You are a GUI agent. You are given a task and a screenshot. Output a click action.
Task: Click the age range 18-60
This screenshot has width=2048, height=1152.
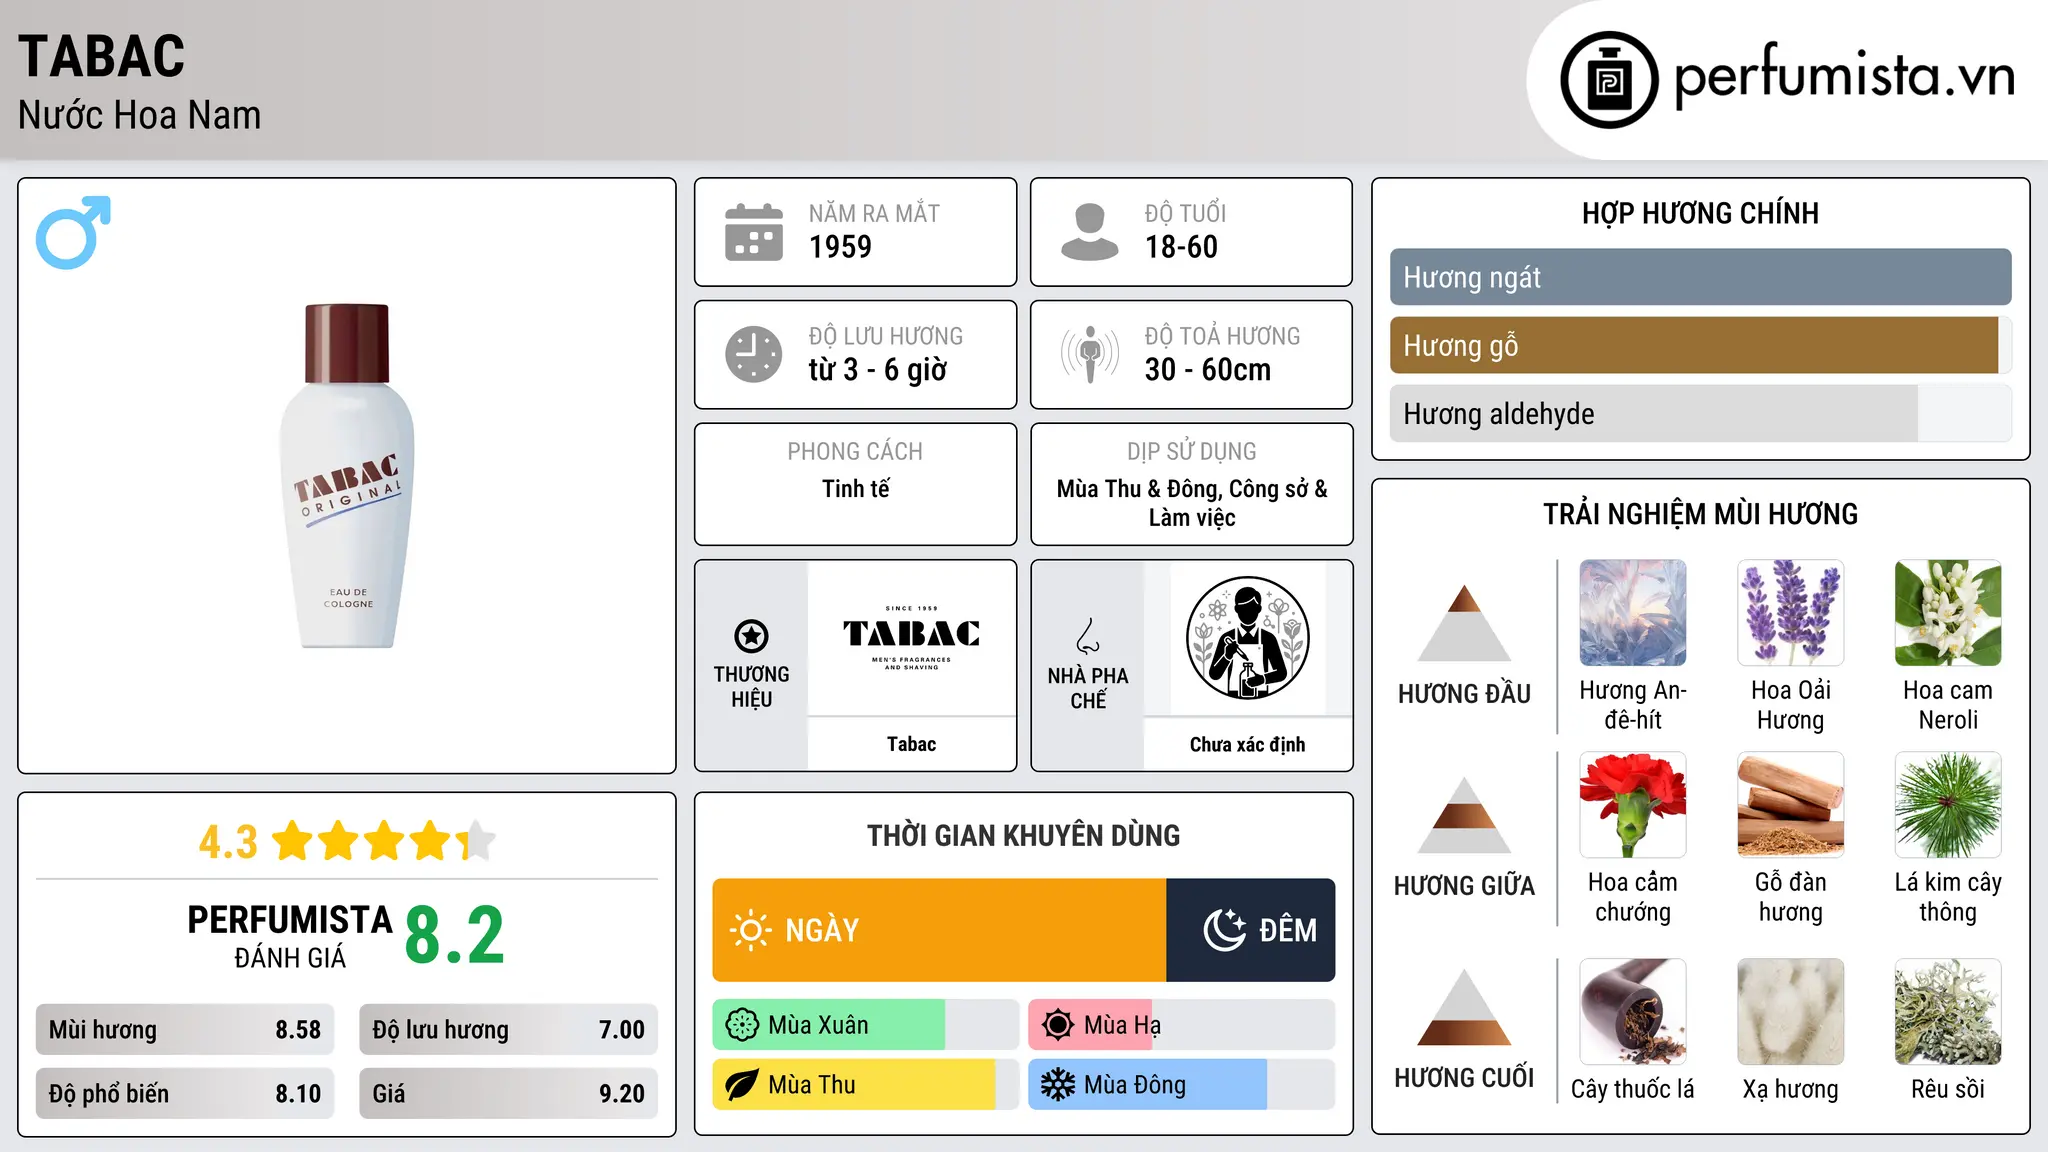tap(1181, 247)
